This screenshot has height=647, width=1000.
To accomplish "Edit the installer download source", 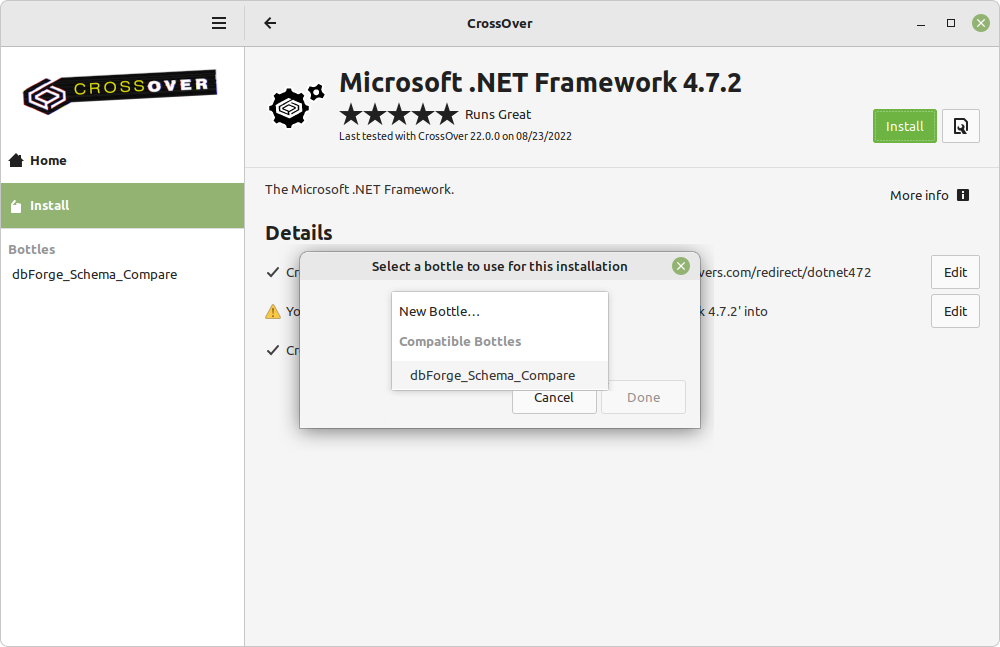I will click(x=955, y=272).
